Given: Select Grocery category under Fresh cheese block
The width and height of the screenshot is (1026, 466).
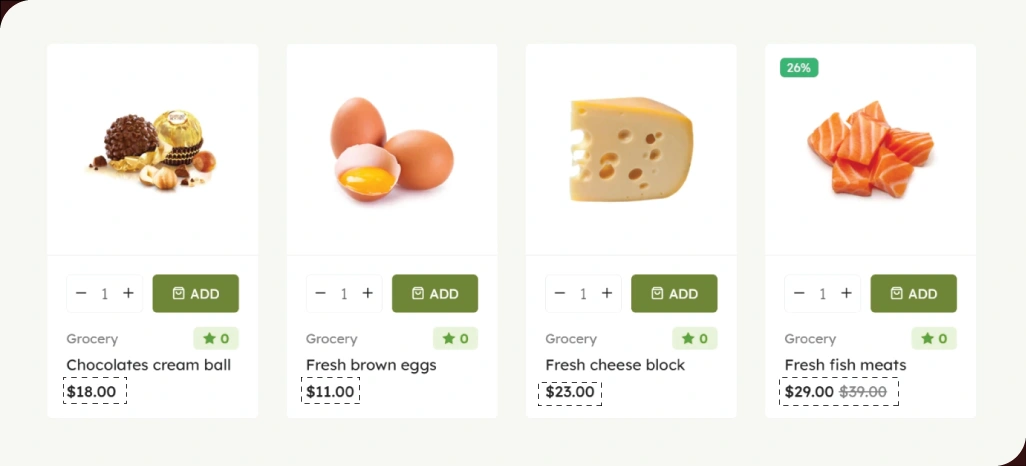Looking at the screenshot, I should 571,339.
